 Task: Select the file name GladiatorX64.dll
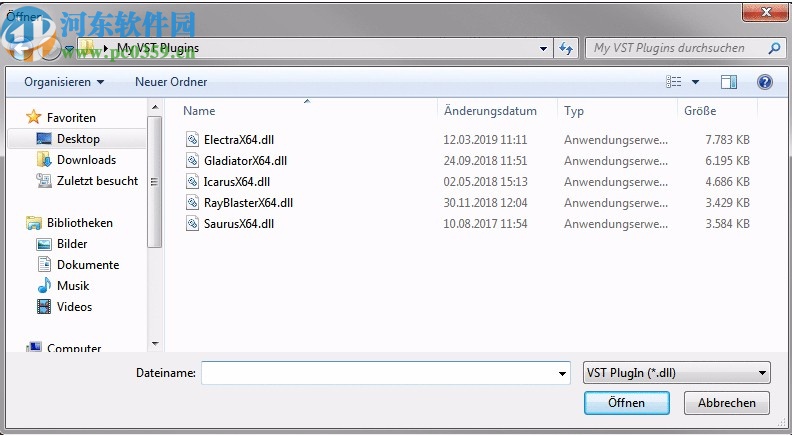pyautogui.click(x=245, y=161)
